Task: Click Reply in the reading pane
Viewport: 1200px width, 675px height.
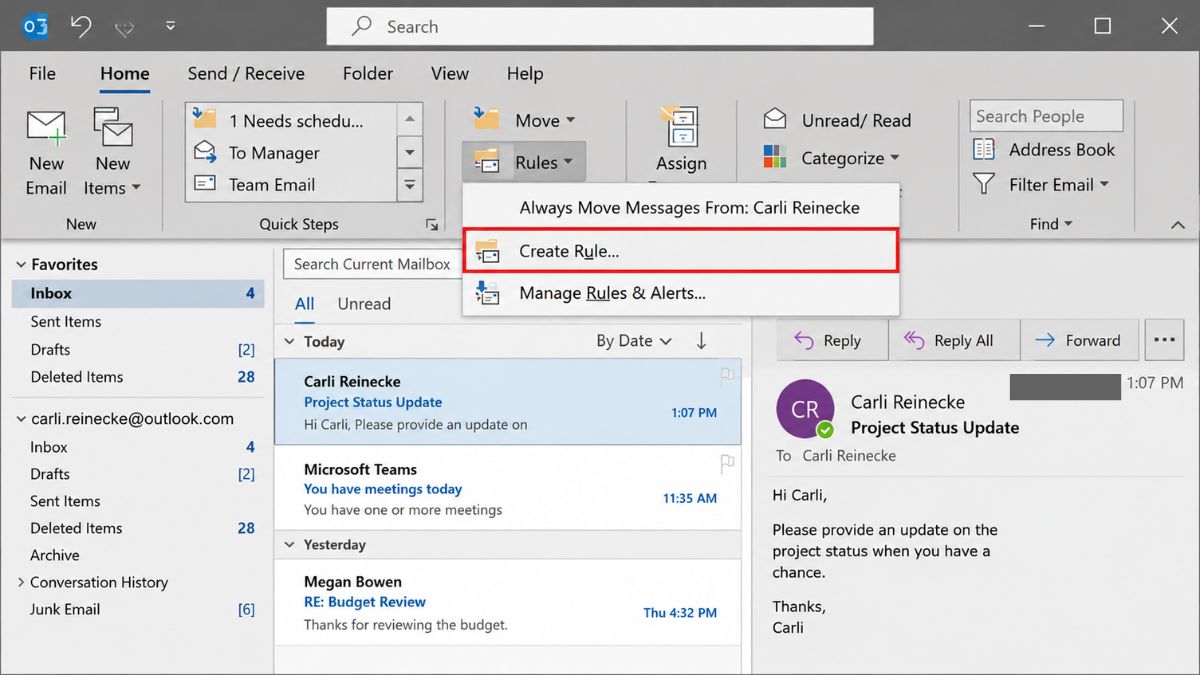Action: click(833, 340)
